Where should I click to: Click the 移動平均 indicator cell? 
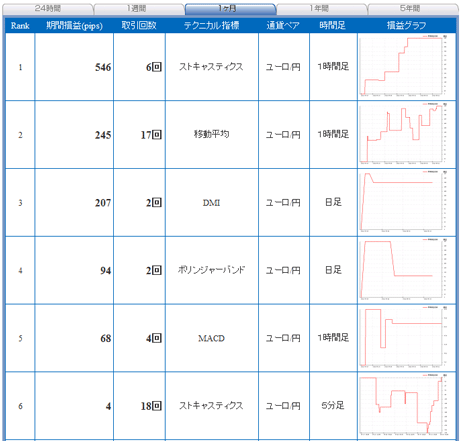[x=211, y=134]
